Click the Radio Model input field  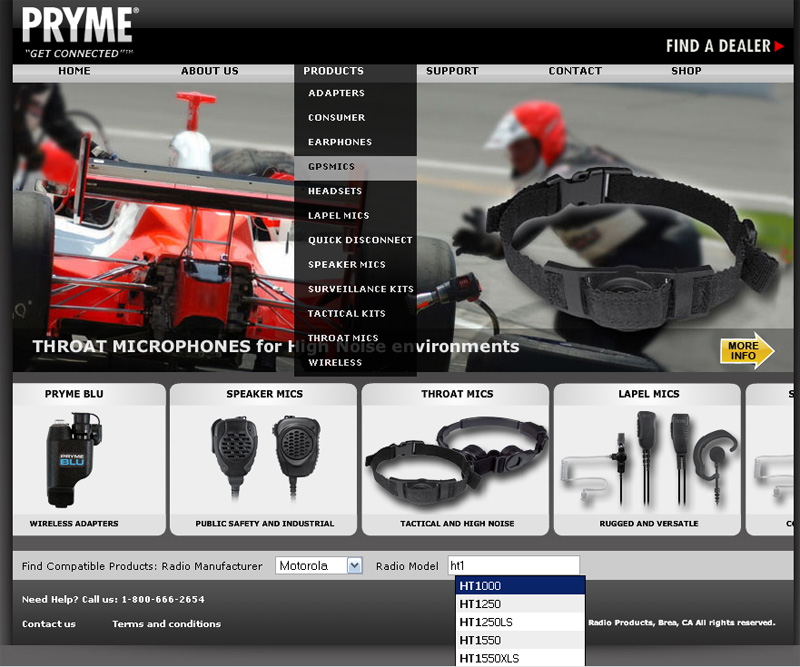click(x=513, y=565)
